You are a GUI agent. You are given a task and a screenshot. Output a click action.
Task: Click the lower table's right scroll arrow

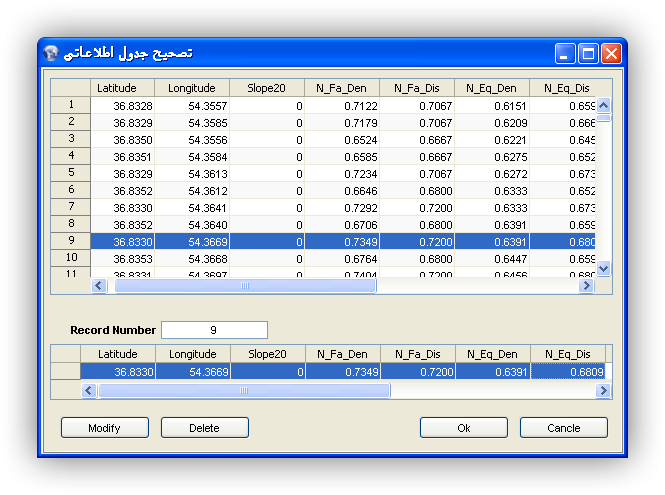pyautogui.click(x=603, y=391)
